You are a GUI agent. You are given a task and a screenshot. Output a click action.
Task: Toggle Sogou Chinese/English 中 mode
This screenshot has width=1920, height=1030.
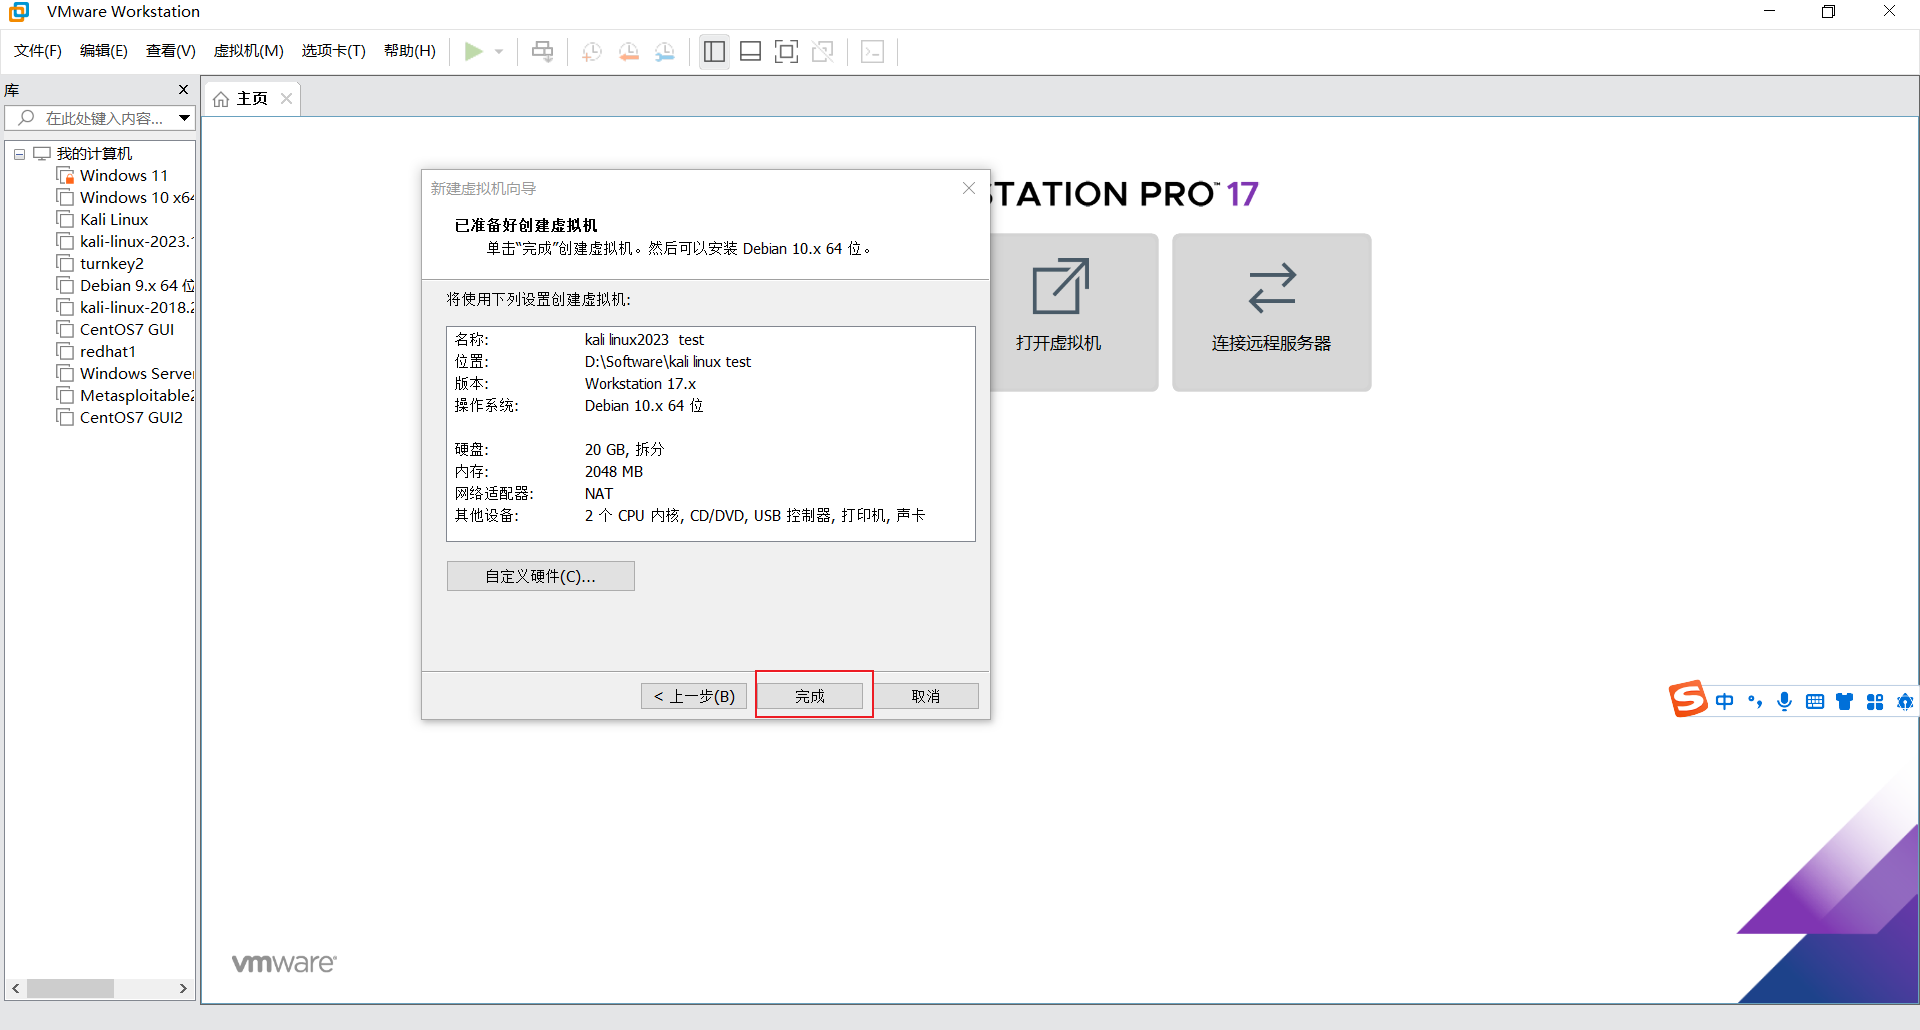click(1725, 701)
